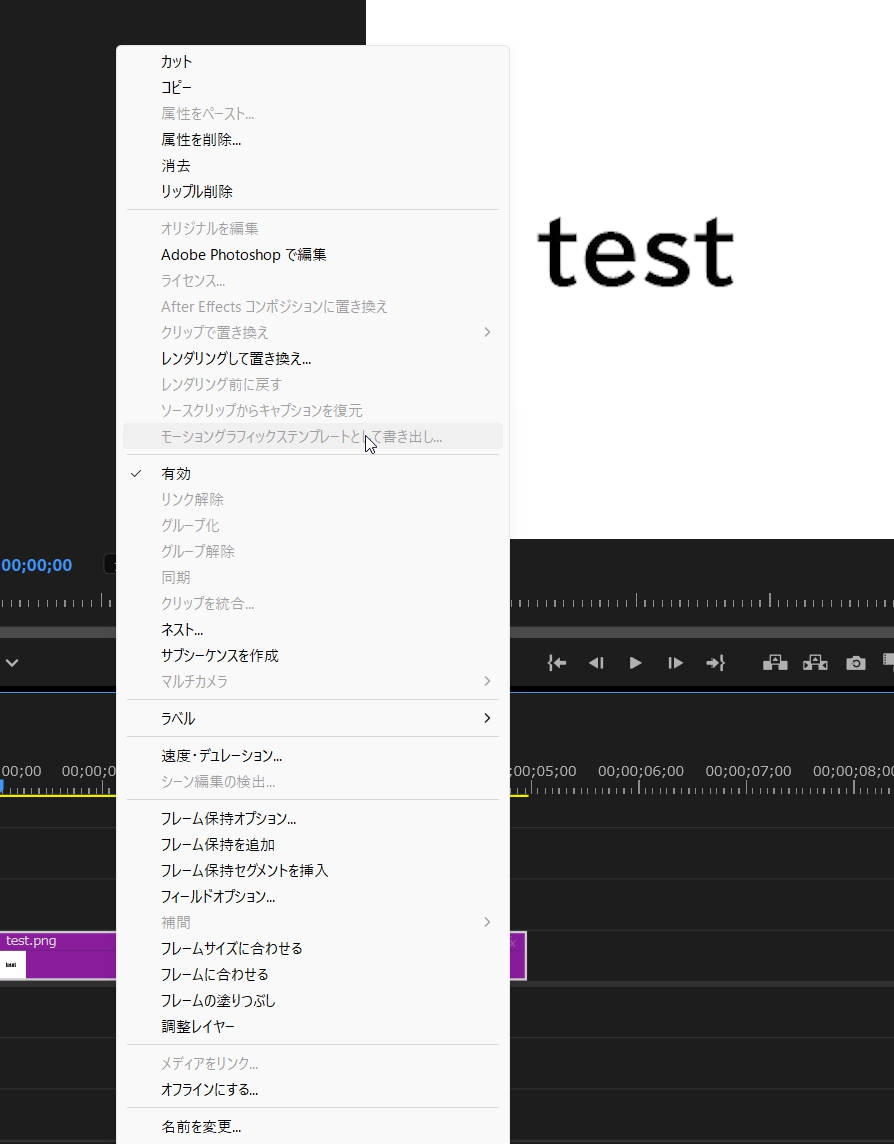Choose フレームに合わせる entry
Viewport: 894px width, 1144px height.
click(x=312, y=974)
